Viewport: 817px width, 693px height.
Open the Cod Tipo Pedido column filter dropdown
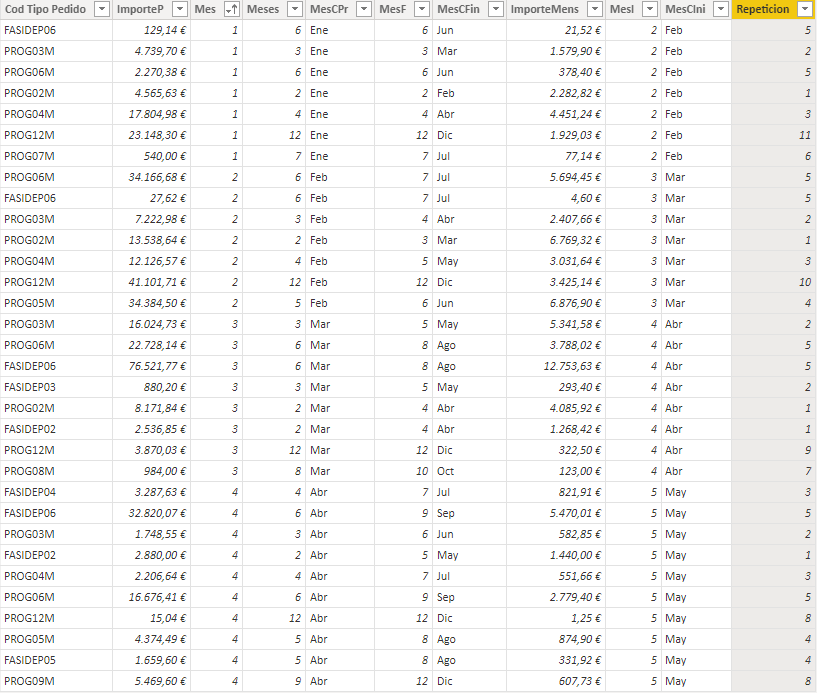point(103,9)
